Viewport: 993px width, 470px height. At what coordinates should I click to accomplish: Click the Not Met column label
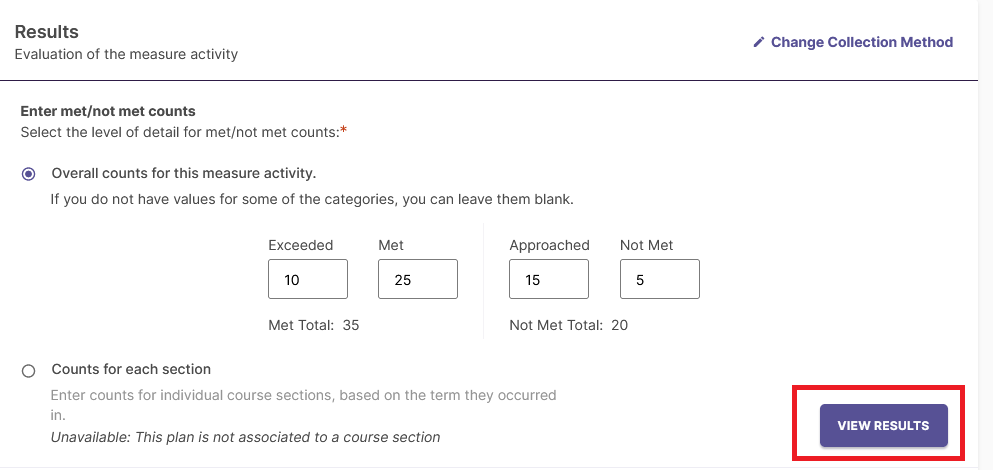point(647,245)
